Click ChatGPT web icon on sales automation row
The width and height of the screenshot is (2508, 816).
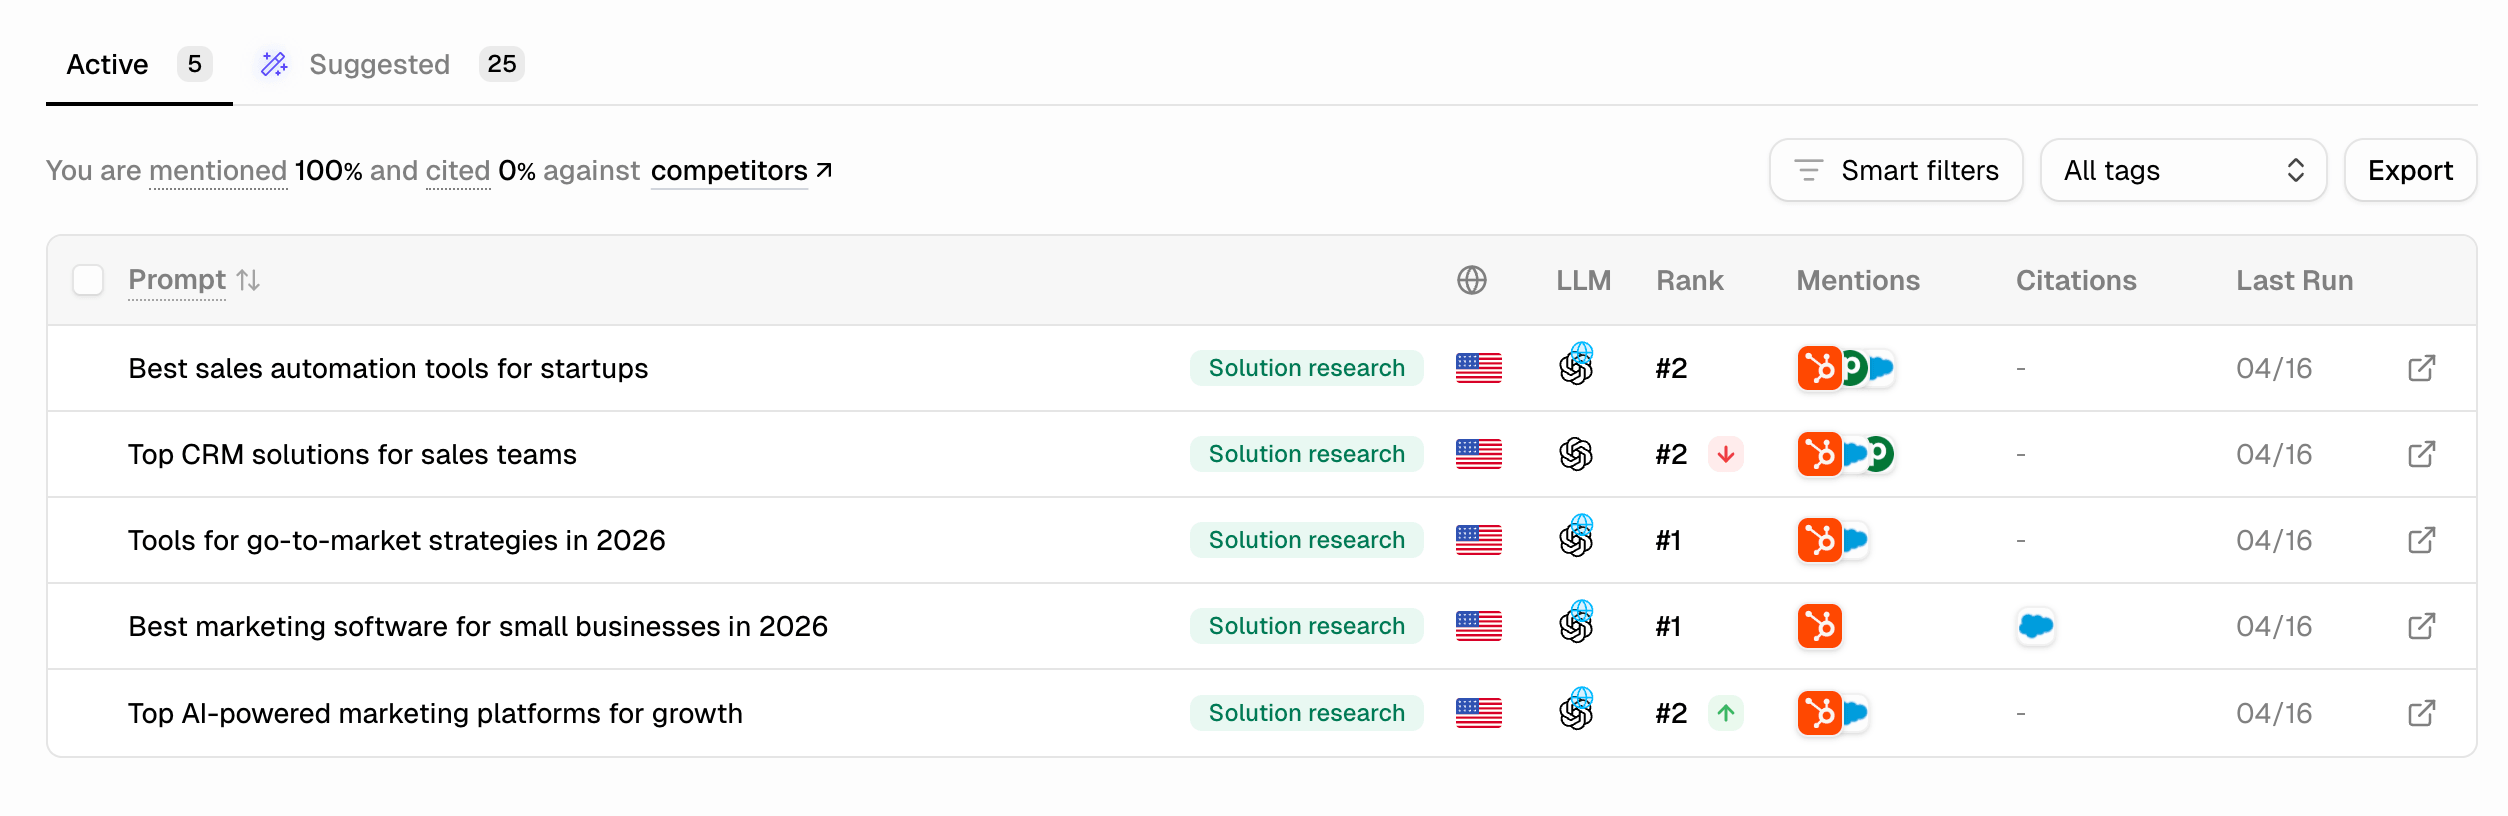(x=1577, y=365)
